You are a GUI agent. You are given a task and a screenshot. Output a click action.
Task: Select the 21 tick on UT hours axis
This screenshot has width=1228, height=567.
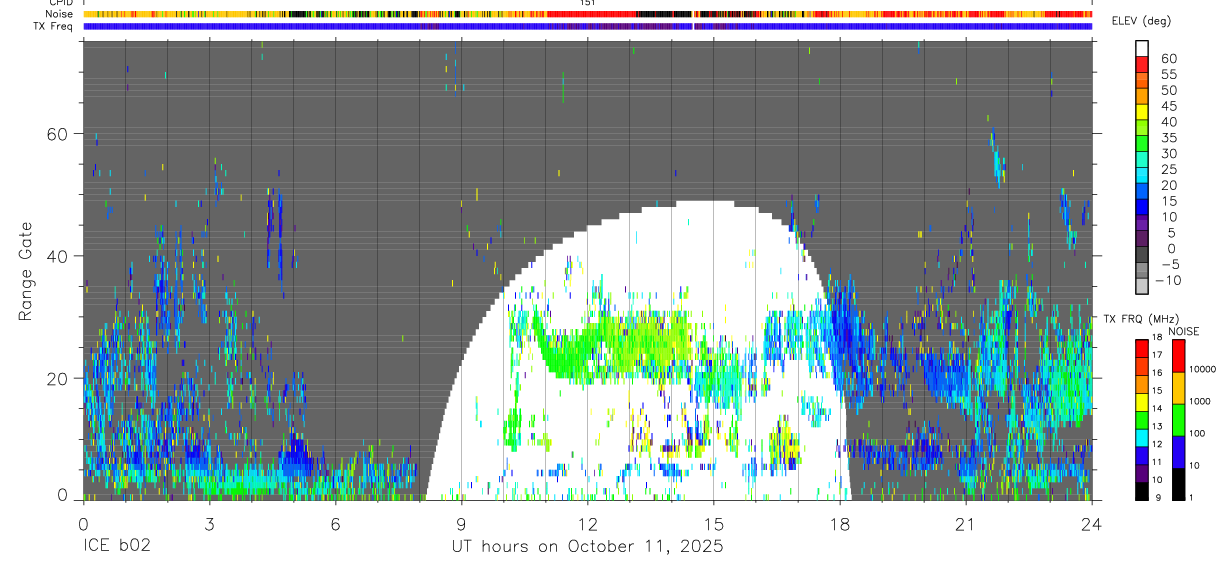[966, 523]
